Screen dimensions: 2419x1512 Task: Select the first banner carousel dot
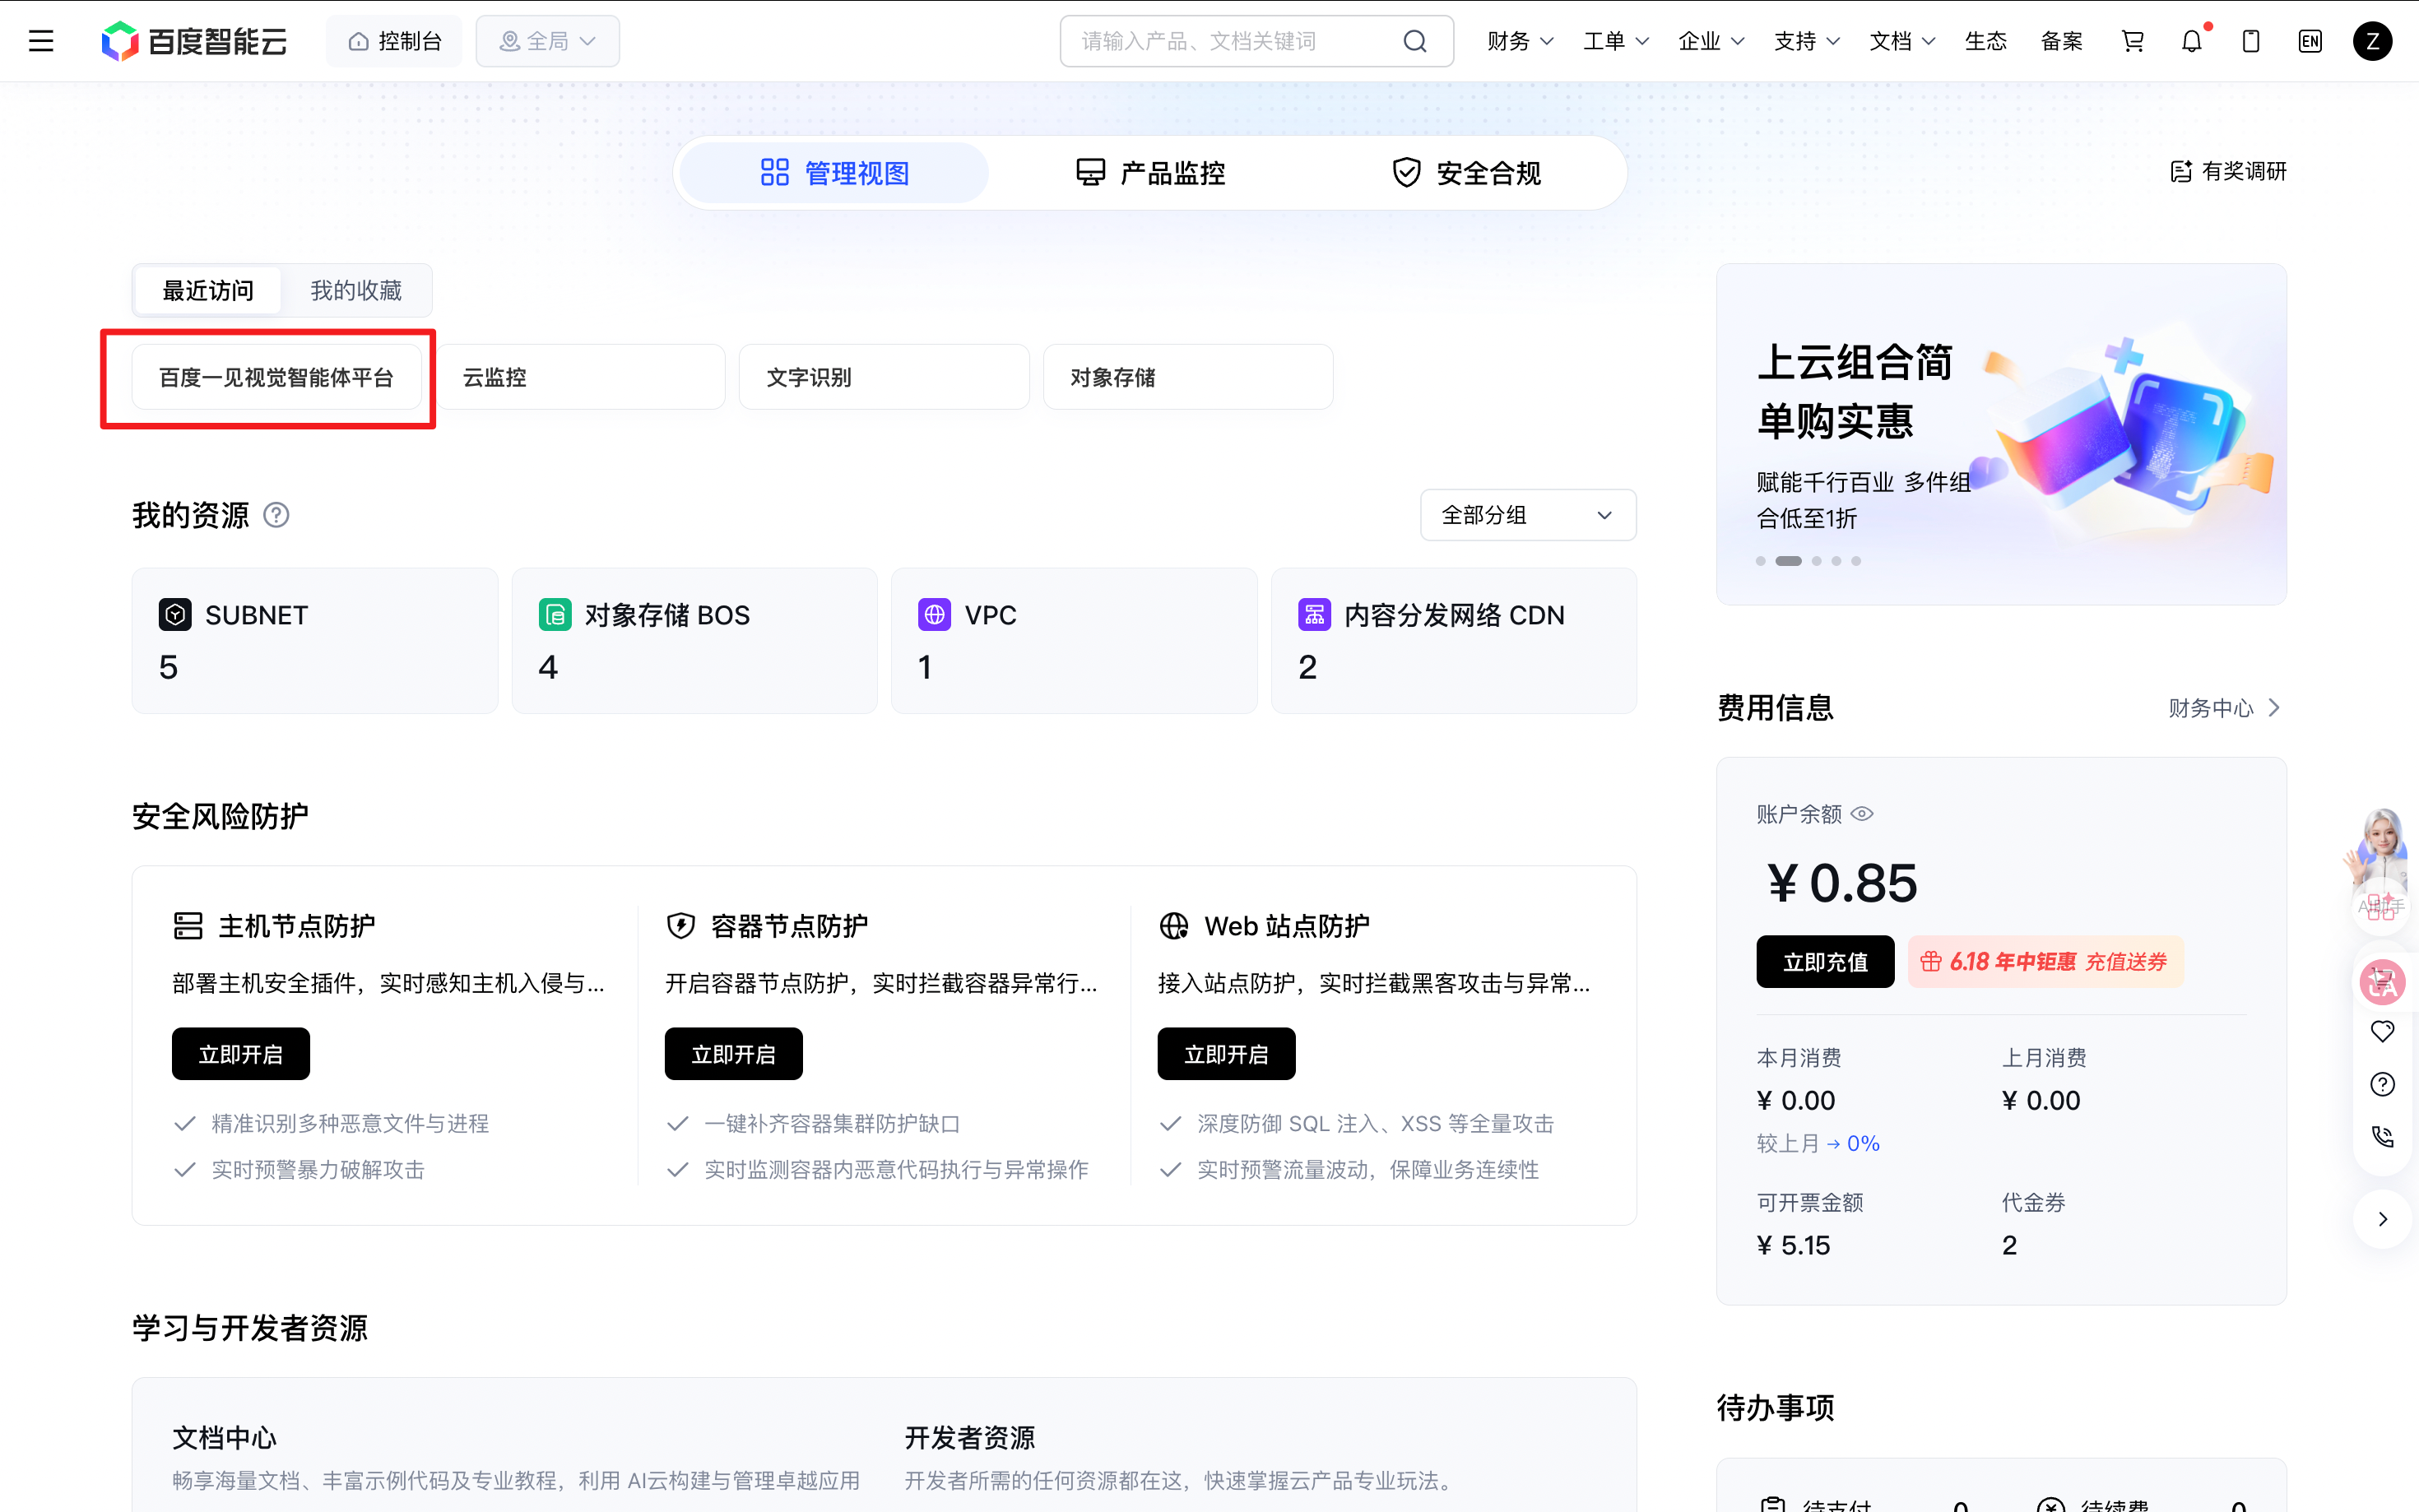click(x=1761, y=561)
